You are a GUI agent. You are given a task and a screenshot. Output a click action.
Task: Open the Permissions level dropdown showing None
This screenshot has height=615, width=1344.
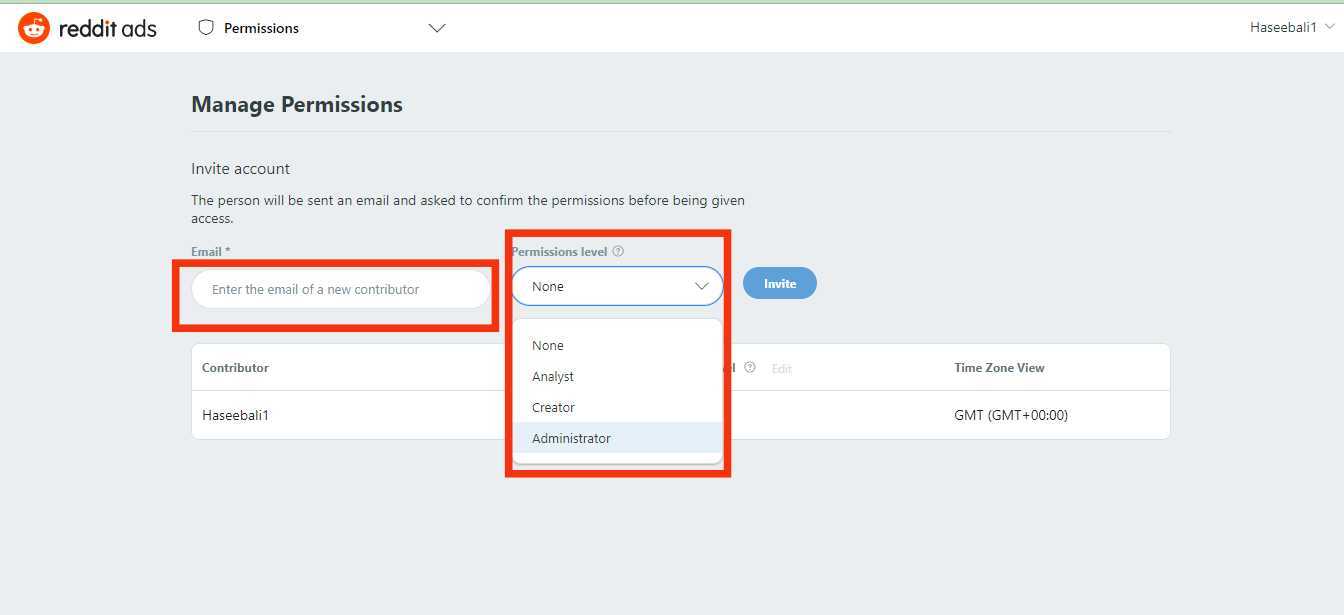pos(616,286)
